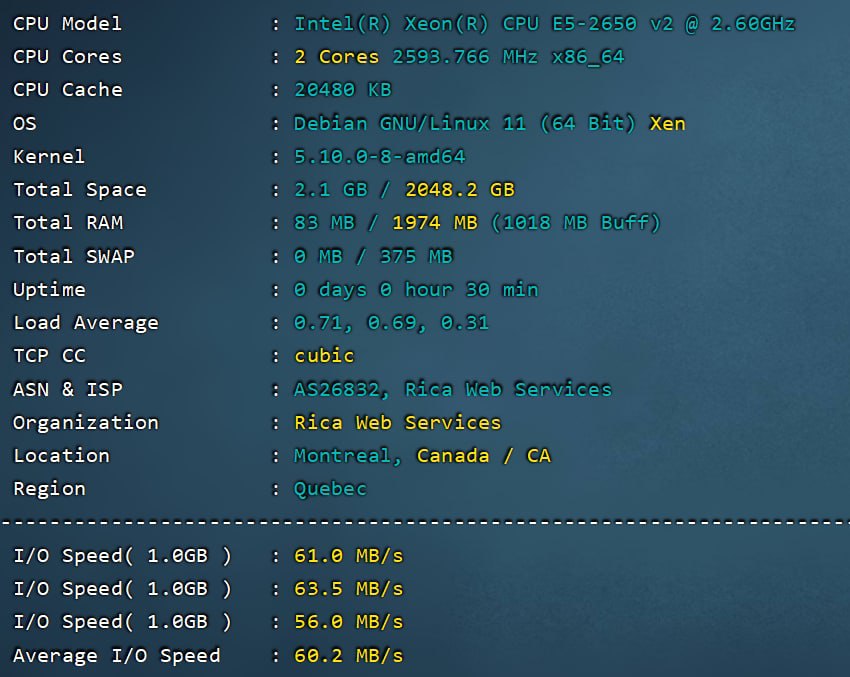Image resolution: width=850 pixels, height=677 pixels.
Task: Click the 2048.2 GB total space value
Action: pyautogui.click(x=459, y=190)
